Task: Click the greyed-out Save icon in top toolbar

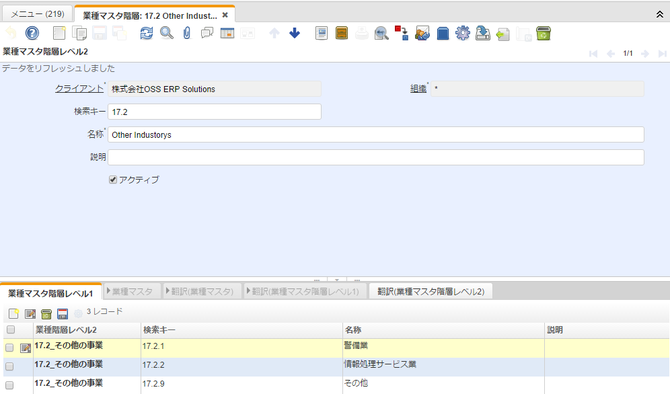Action: coord(100,33)
